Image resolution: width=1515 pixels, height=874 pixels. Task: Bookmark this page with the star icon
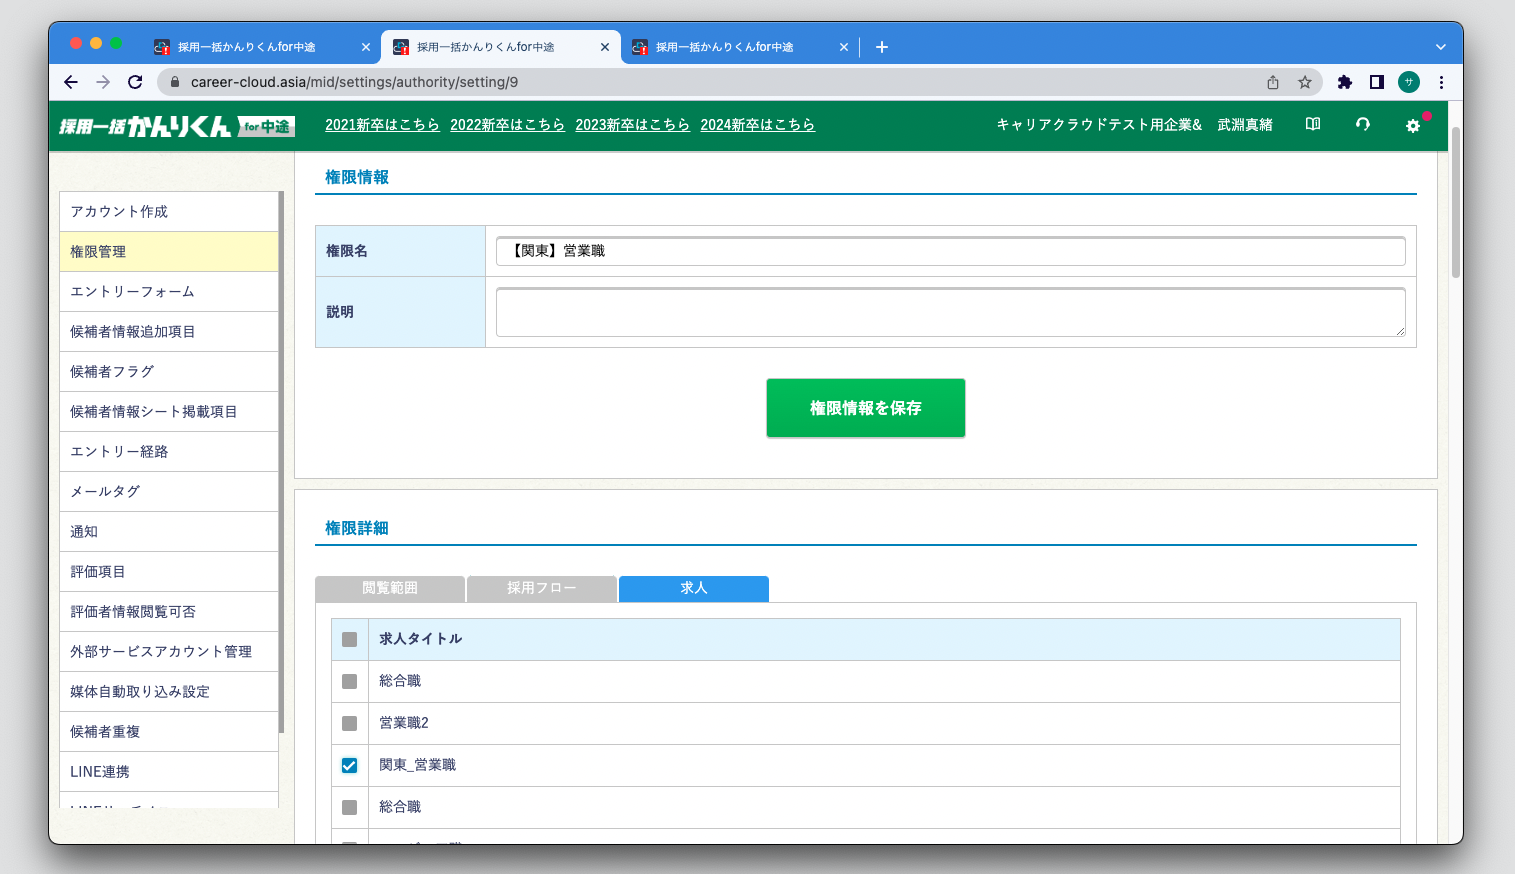(x=1304, y=82)
